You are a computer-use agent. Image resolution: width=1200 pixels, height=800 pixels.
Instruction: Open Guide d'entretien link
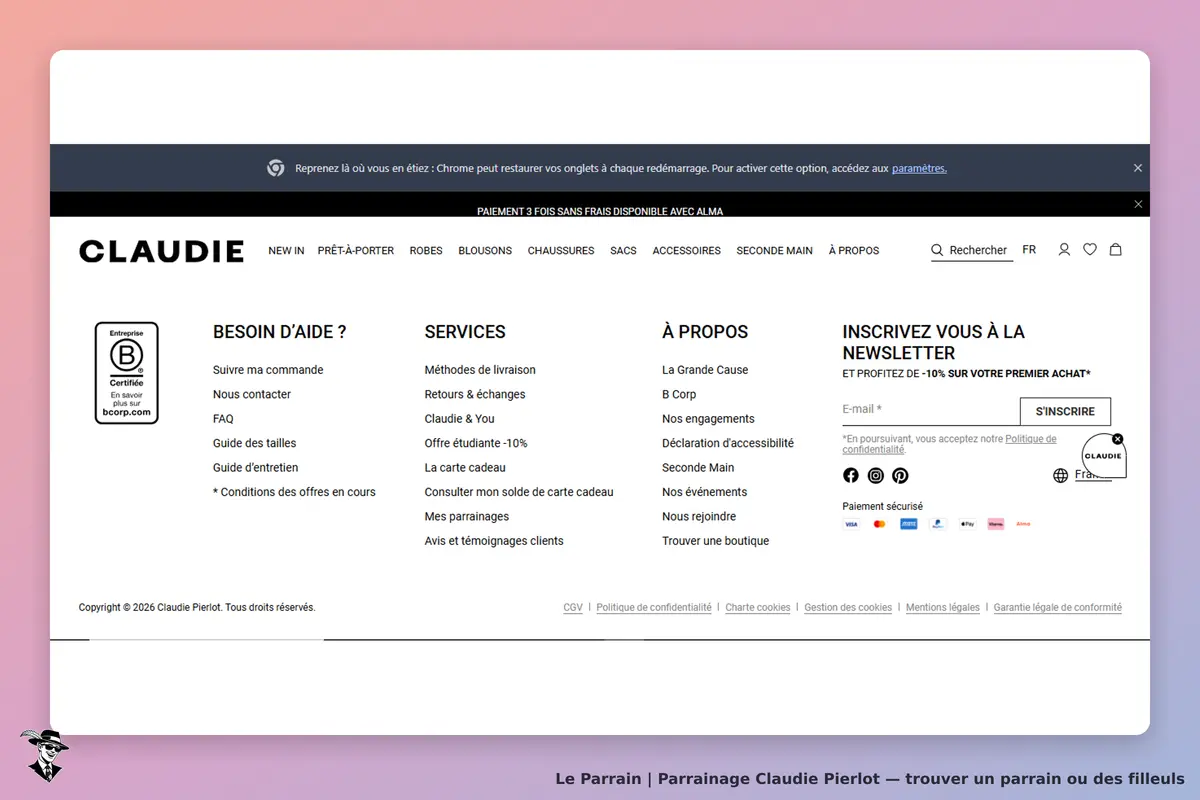click(256, 468)
